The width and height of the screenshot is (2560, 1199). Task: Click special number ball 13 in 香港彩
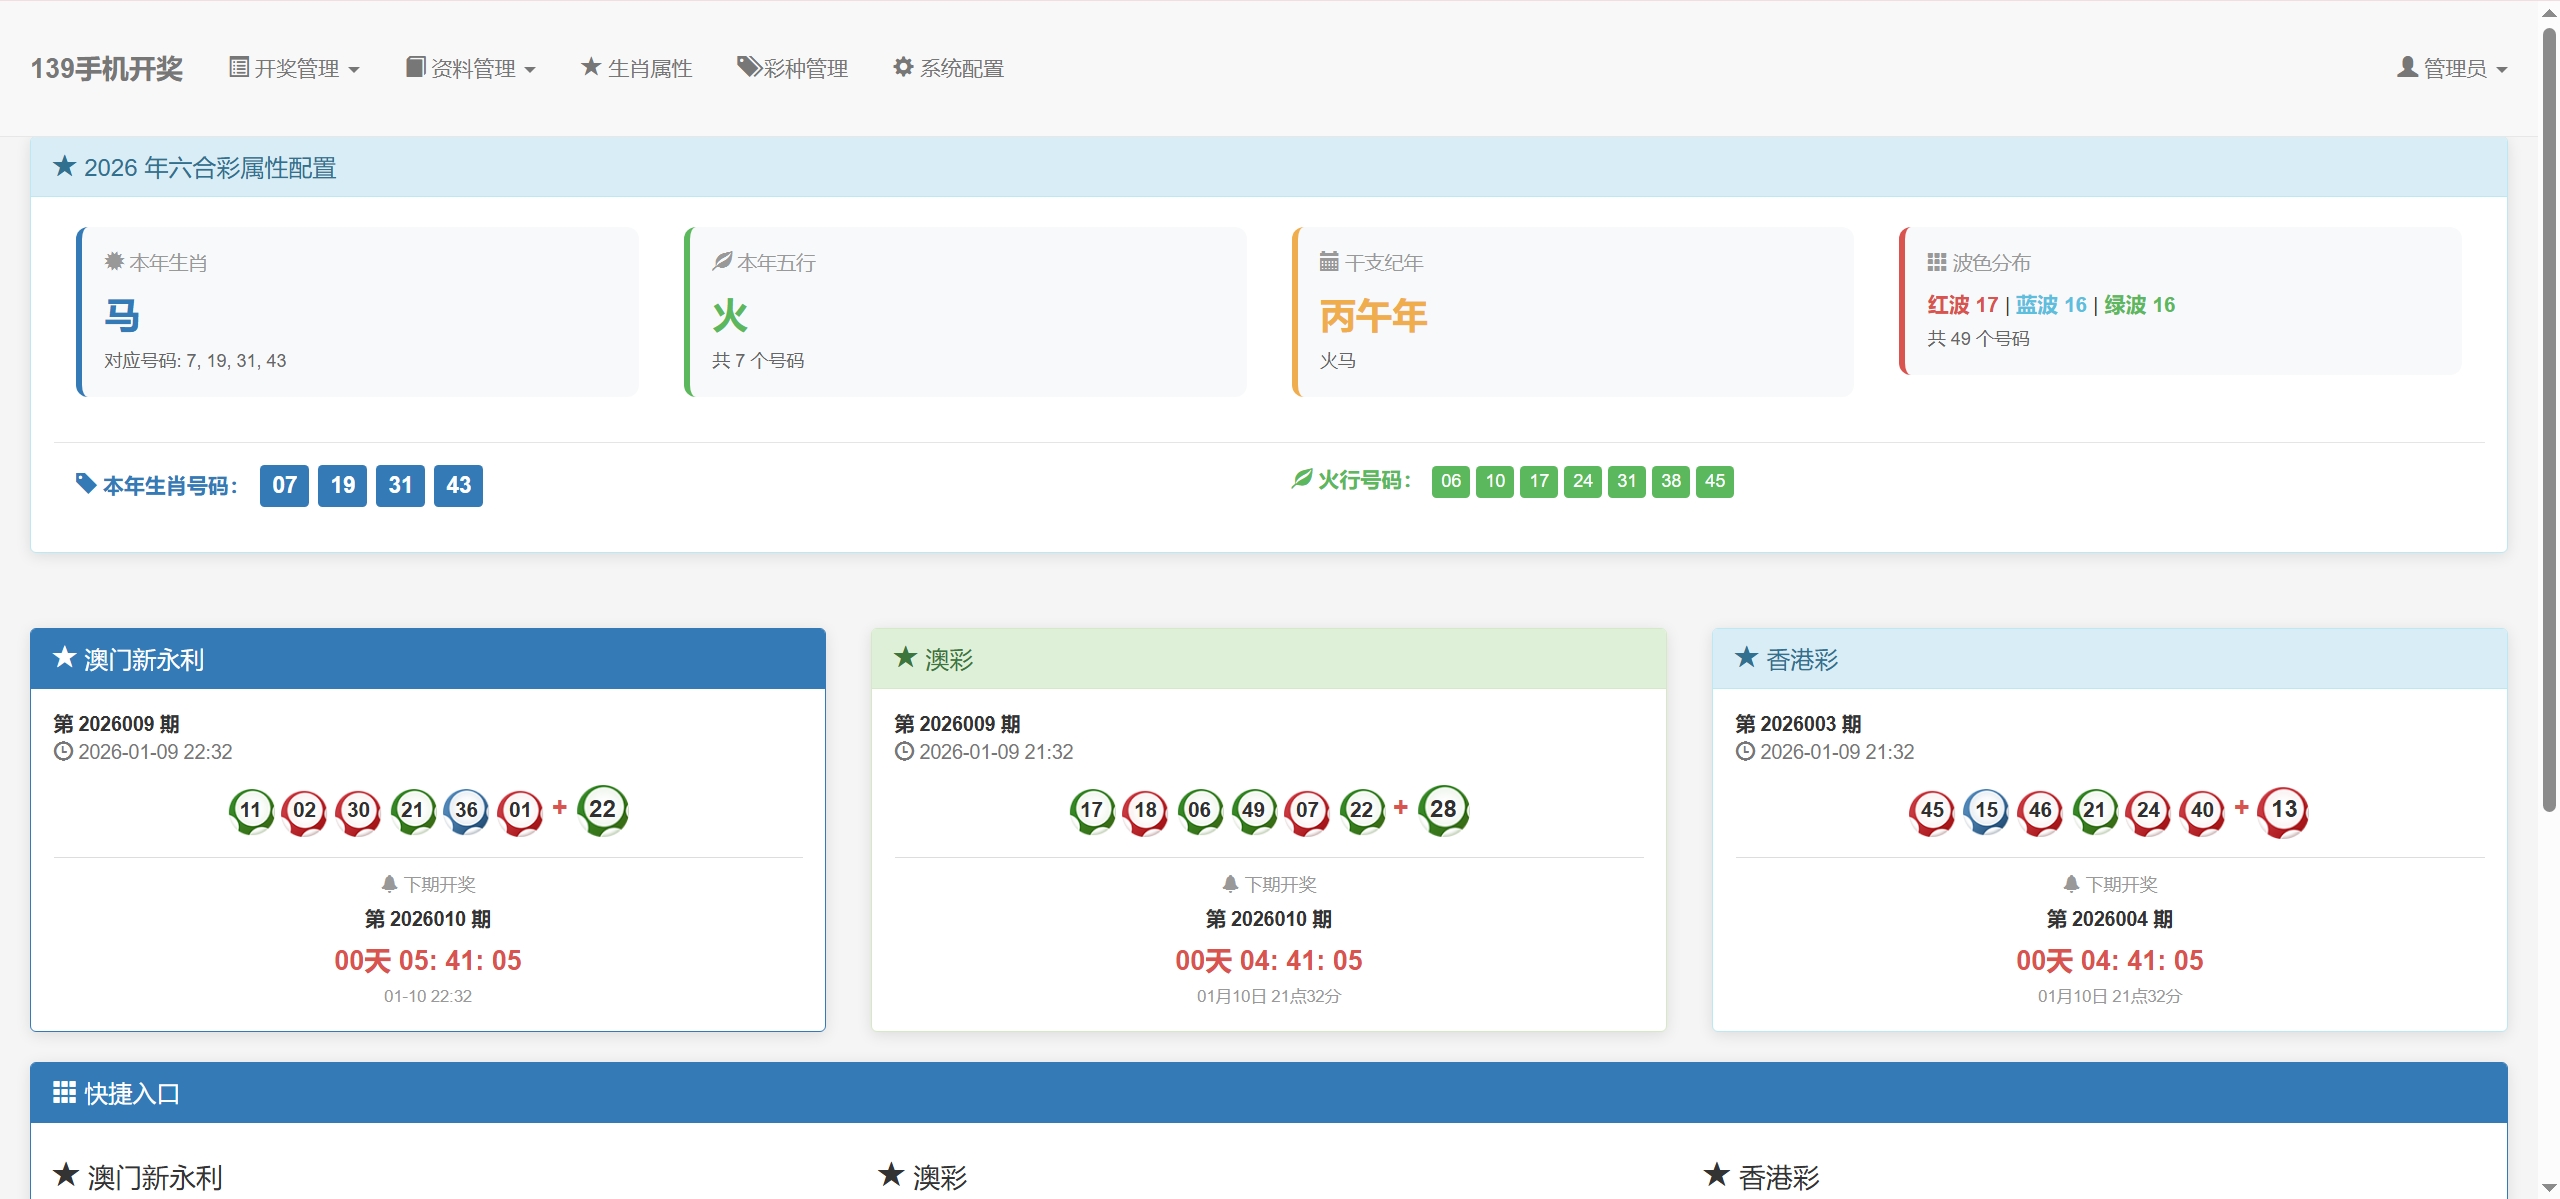coord(2283,810)
